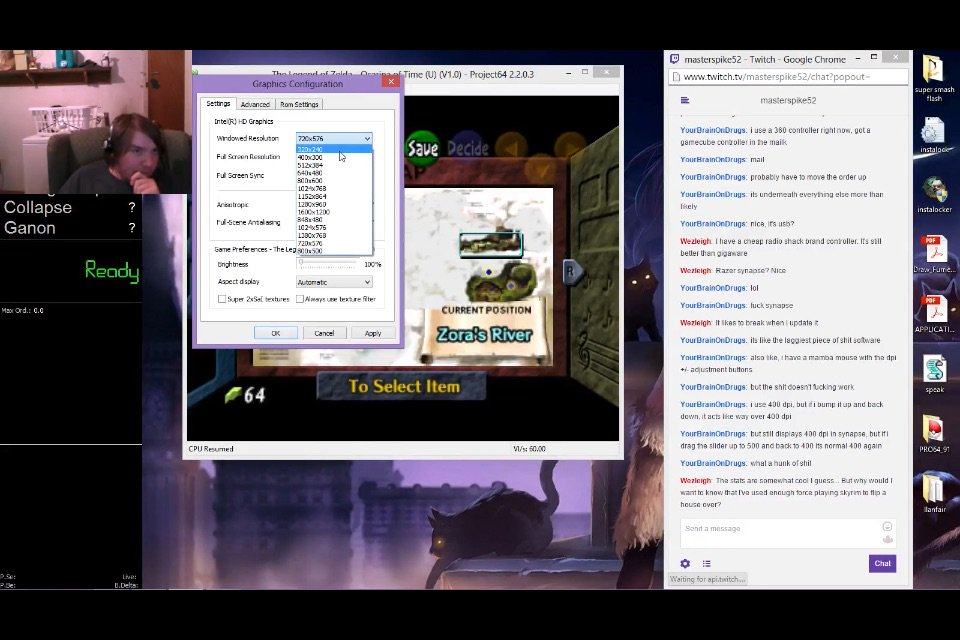Open the instalocker desktop shortcut

934,195
